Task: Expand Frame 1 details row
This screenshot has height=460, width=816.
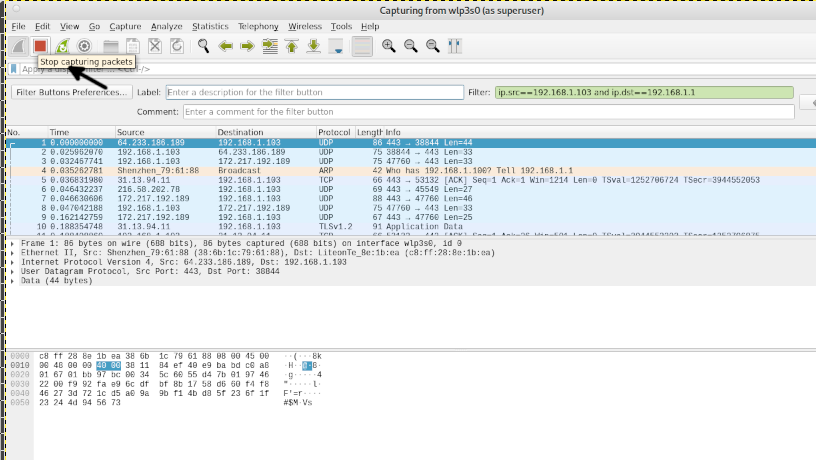Action: tap(12, 244)
